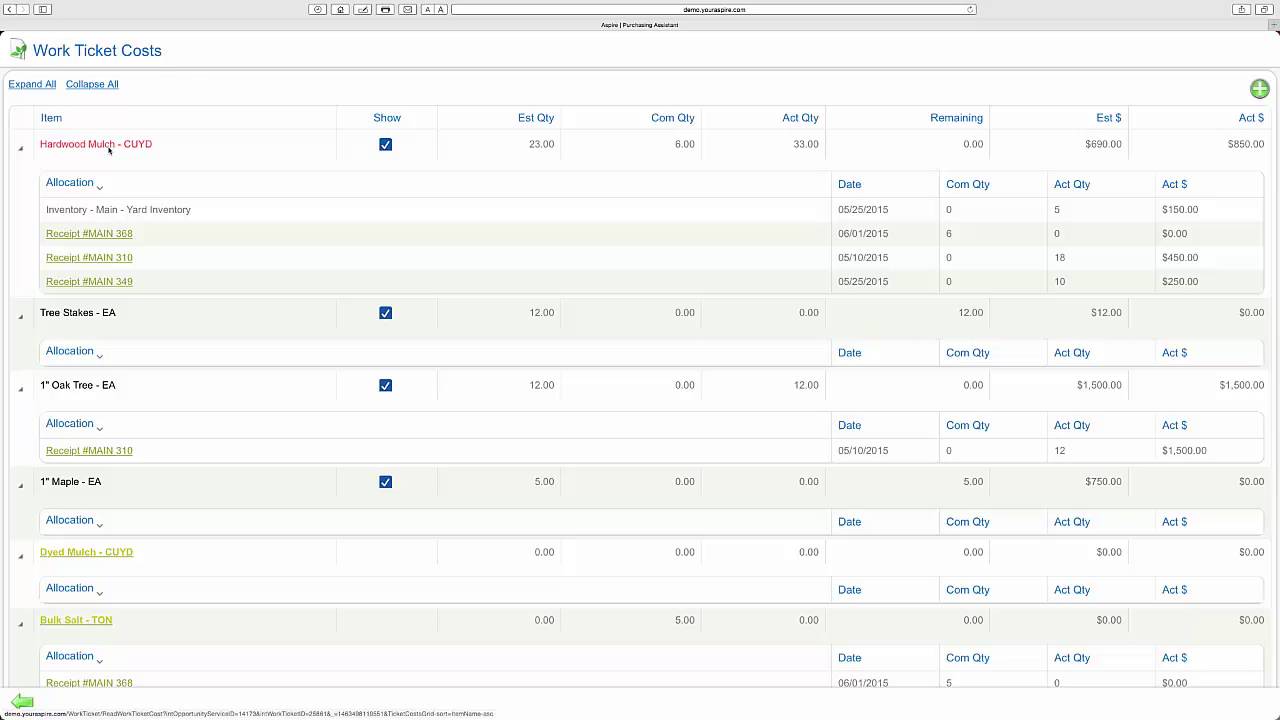The width and height of the screenshot is (1280, 720).
Task: Uncheck Show for 1" Maple
Action: [x=385, y=482]
